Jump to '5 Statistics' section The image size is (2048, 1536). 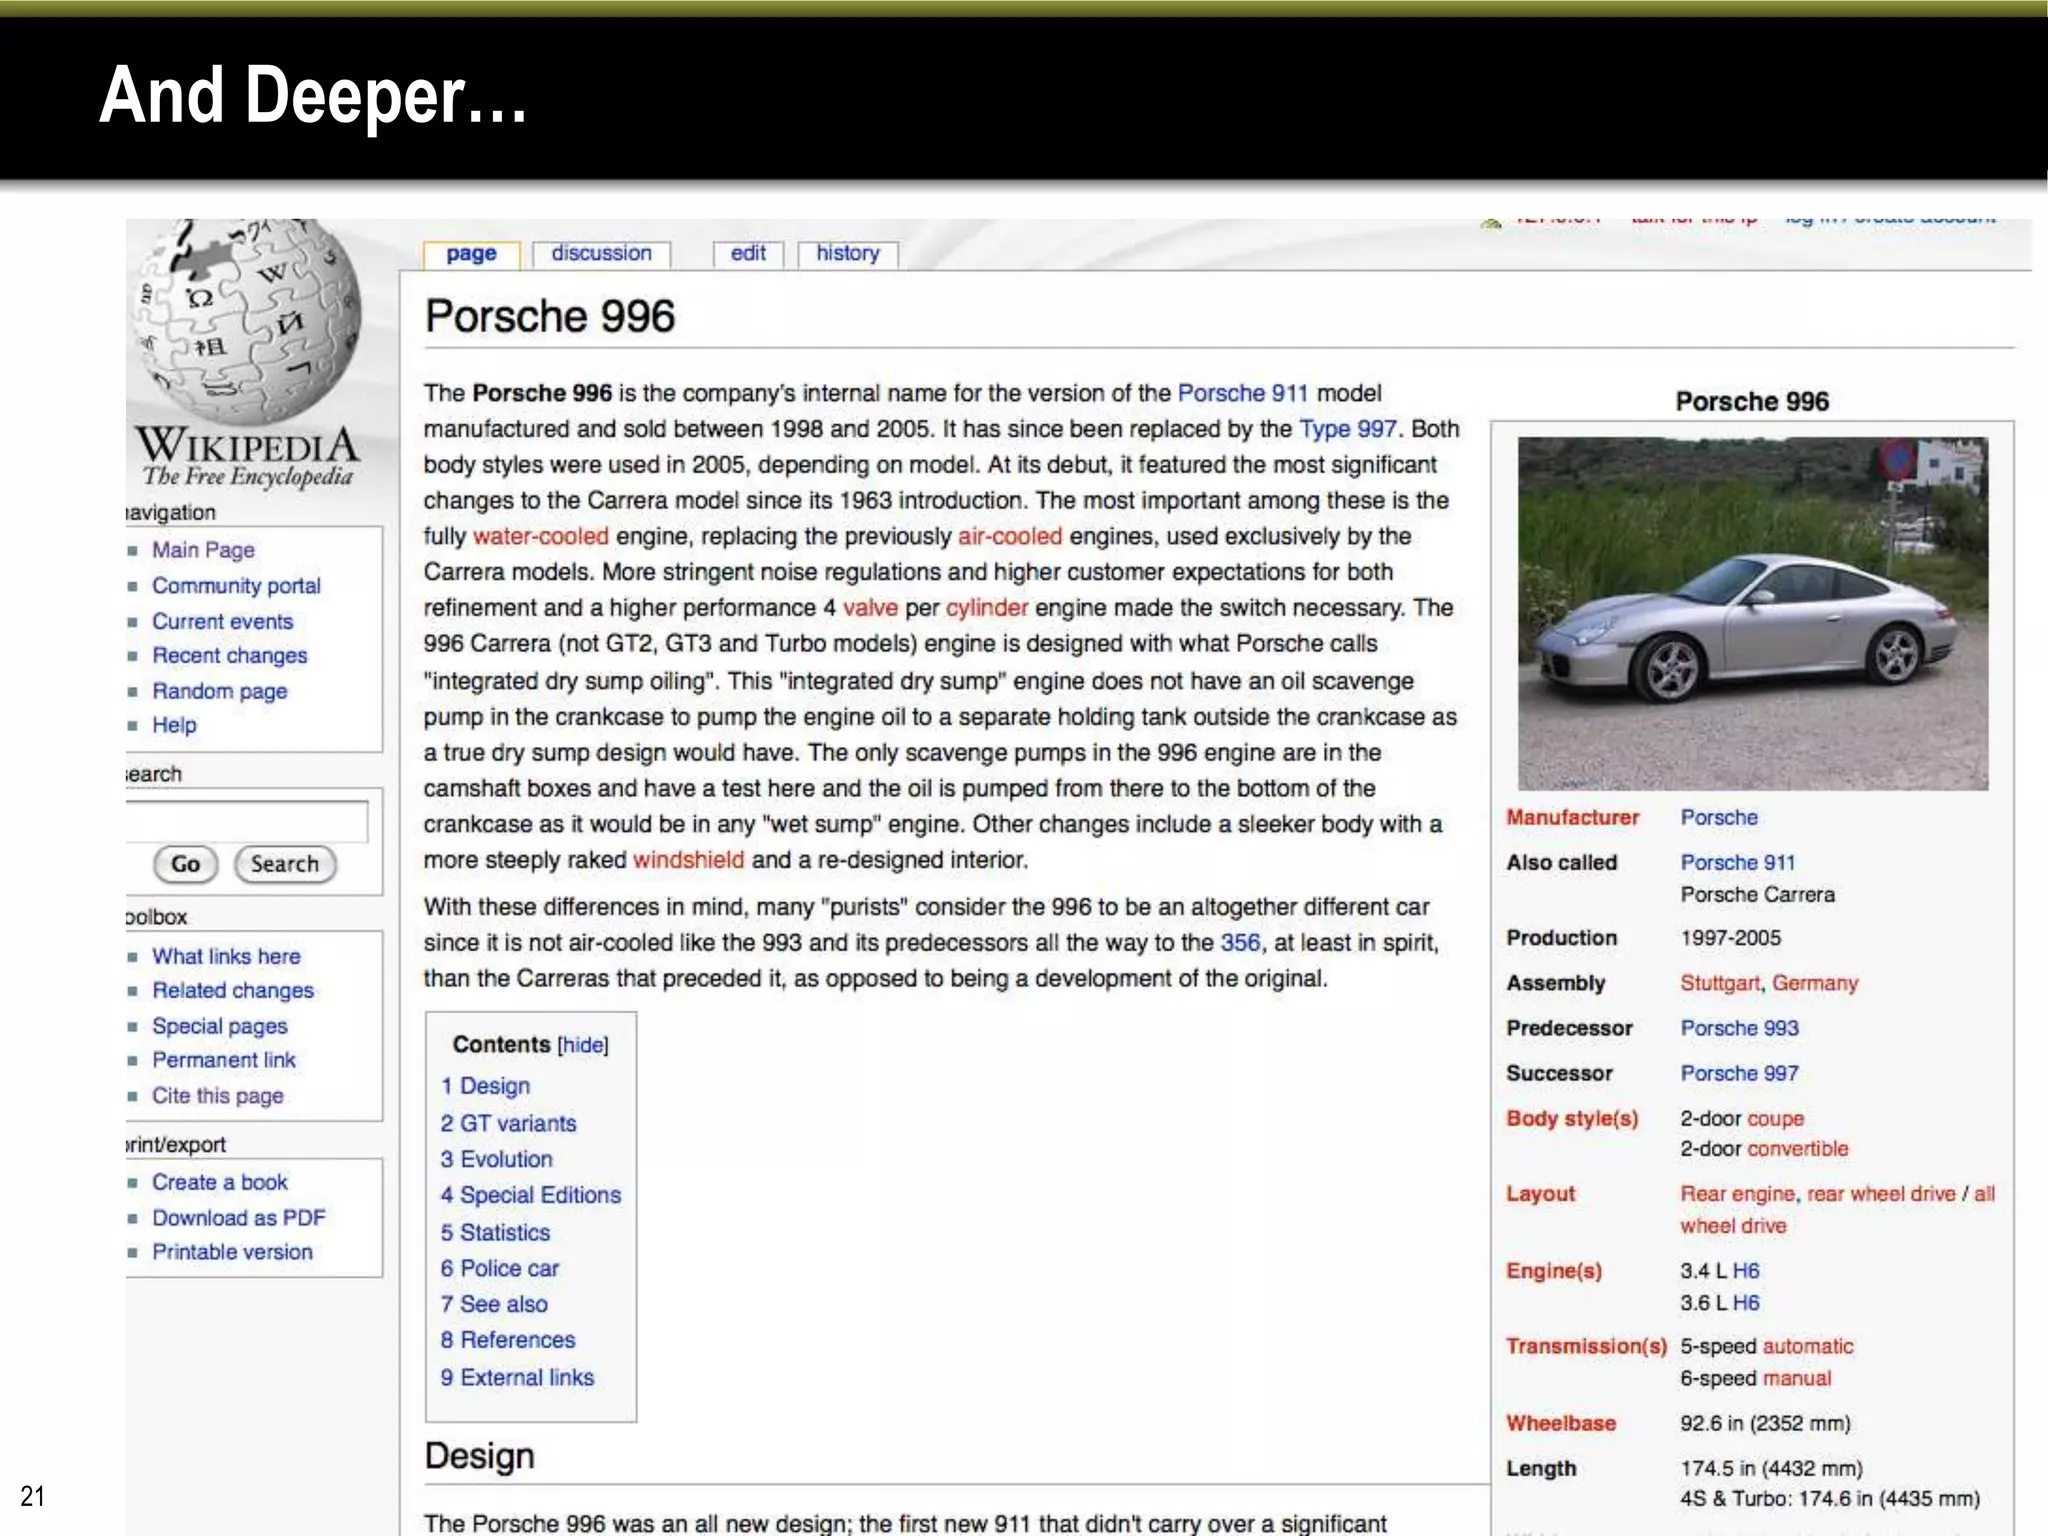pos(496,1232)
